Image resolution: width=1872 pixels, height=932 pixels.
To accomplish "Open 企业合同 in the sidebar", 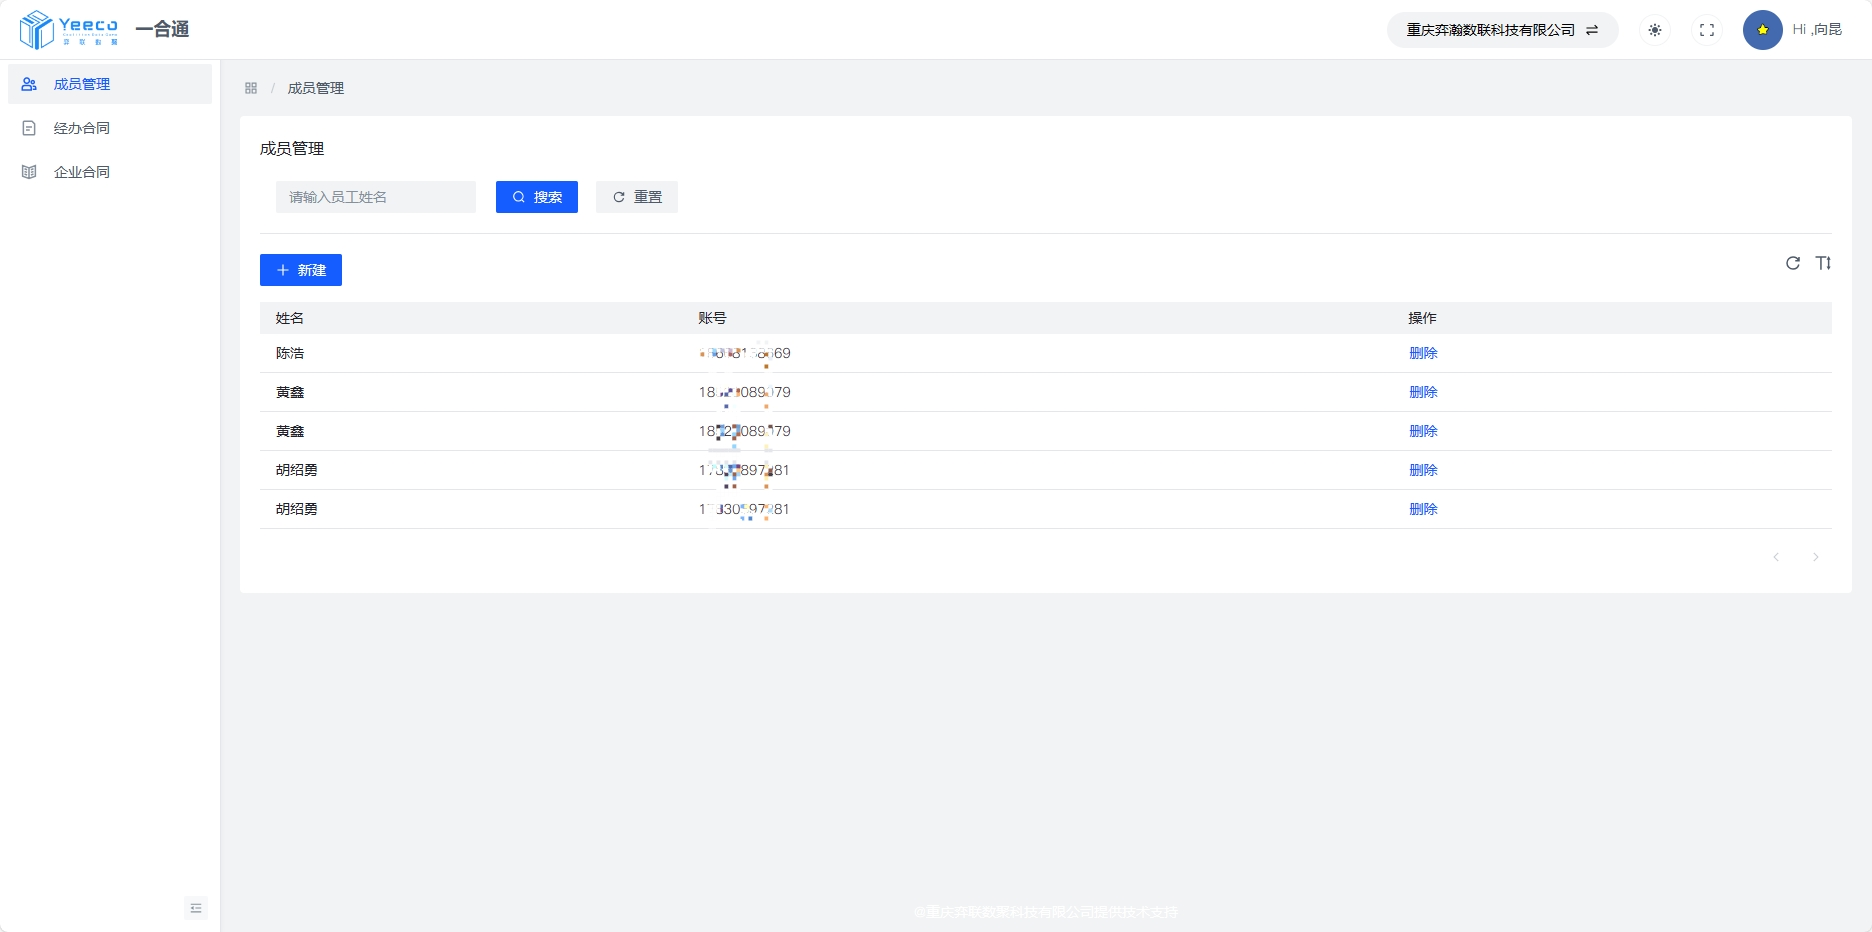I will [x=110, y=172].
